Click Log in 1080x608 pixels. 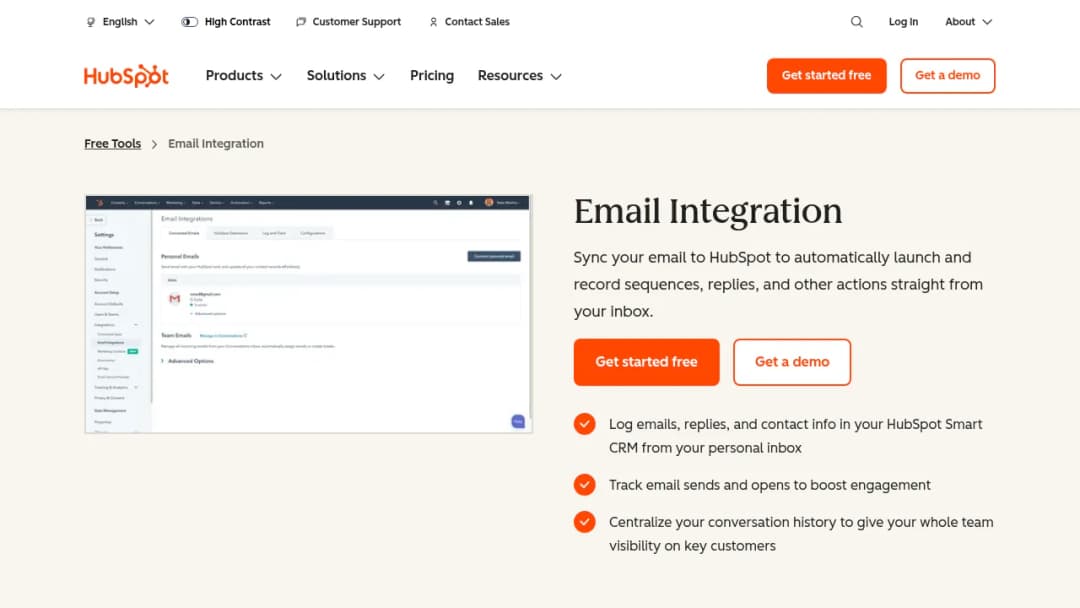tap(903, 22)
